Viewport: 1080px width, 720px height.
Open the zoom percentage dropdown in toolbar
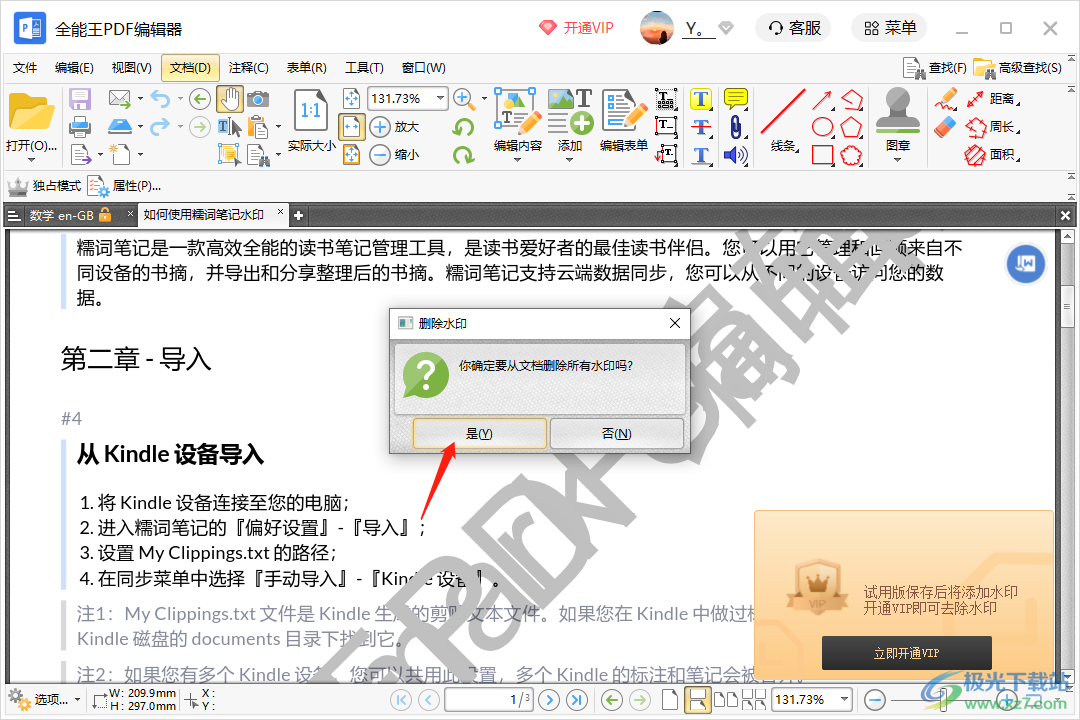pyautogui.click(x=440, y=99)
